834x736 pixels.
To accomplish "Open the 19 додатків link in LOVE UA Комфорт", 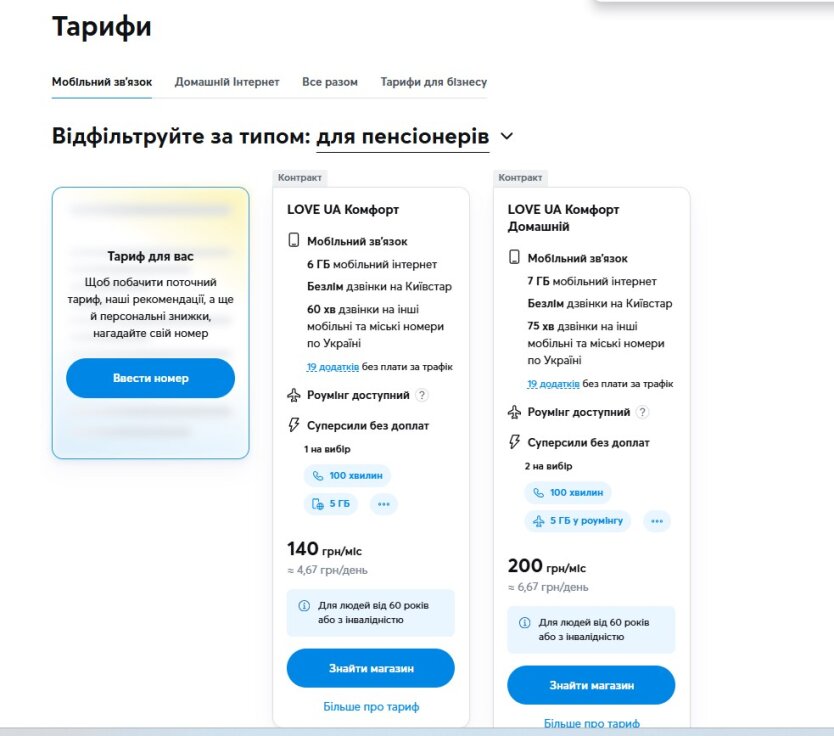I will (x=332, y=367).
